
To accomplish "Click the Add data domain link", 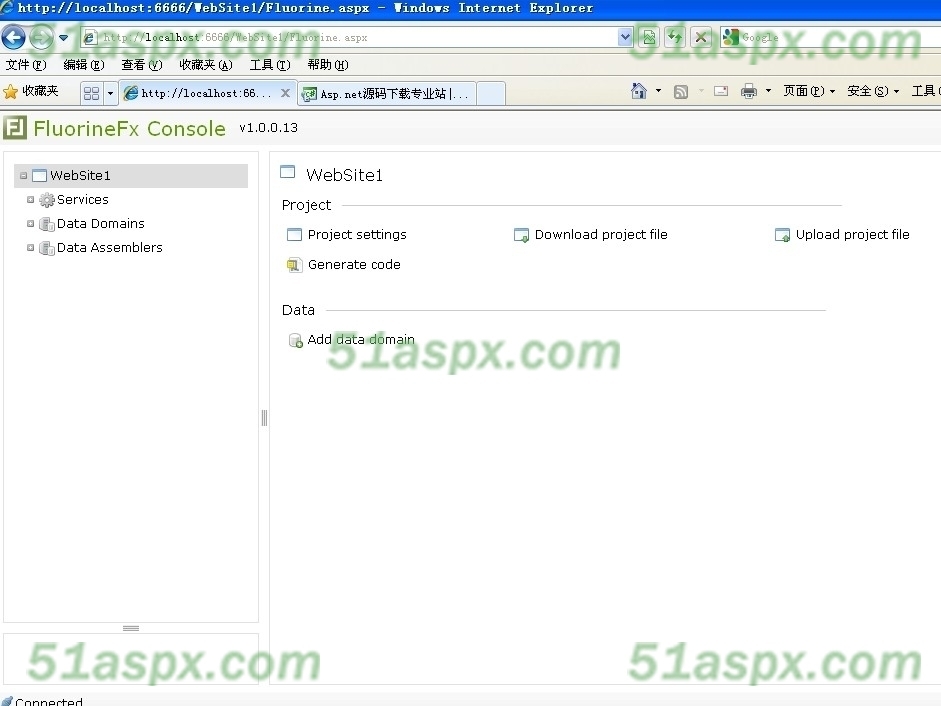I will 361,339.
